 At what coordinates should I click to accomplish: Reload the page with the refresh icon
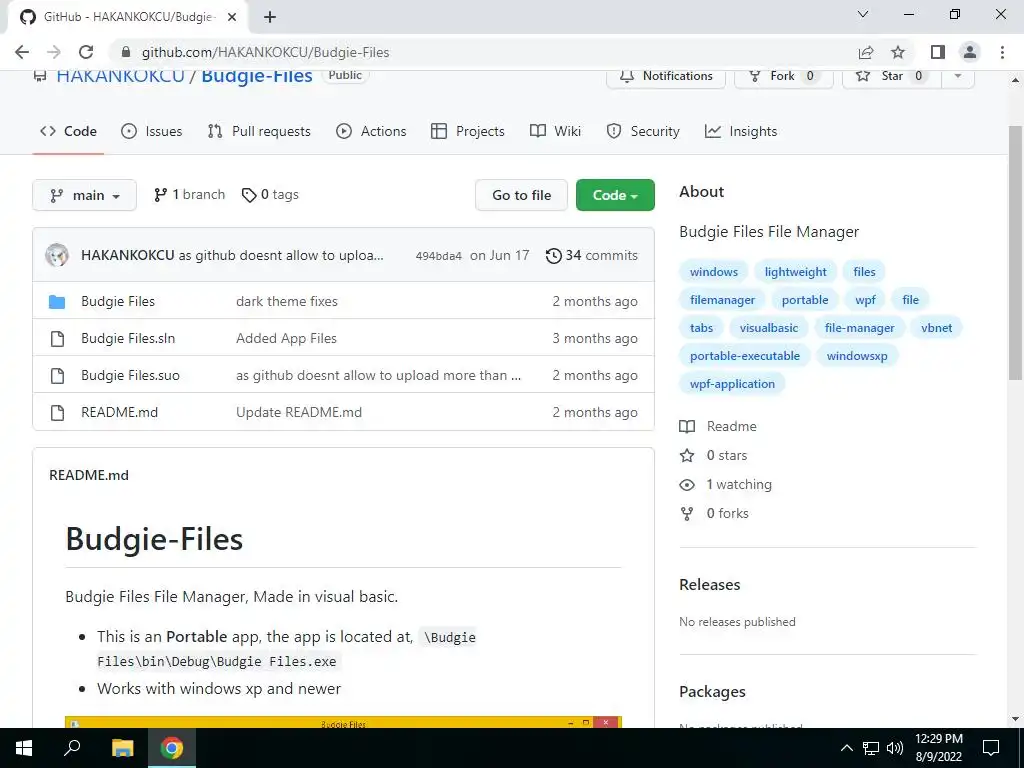coord(86,52)
